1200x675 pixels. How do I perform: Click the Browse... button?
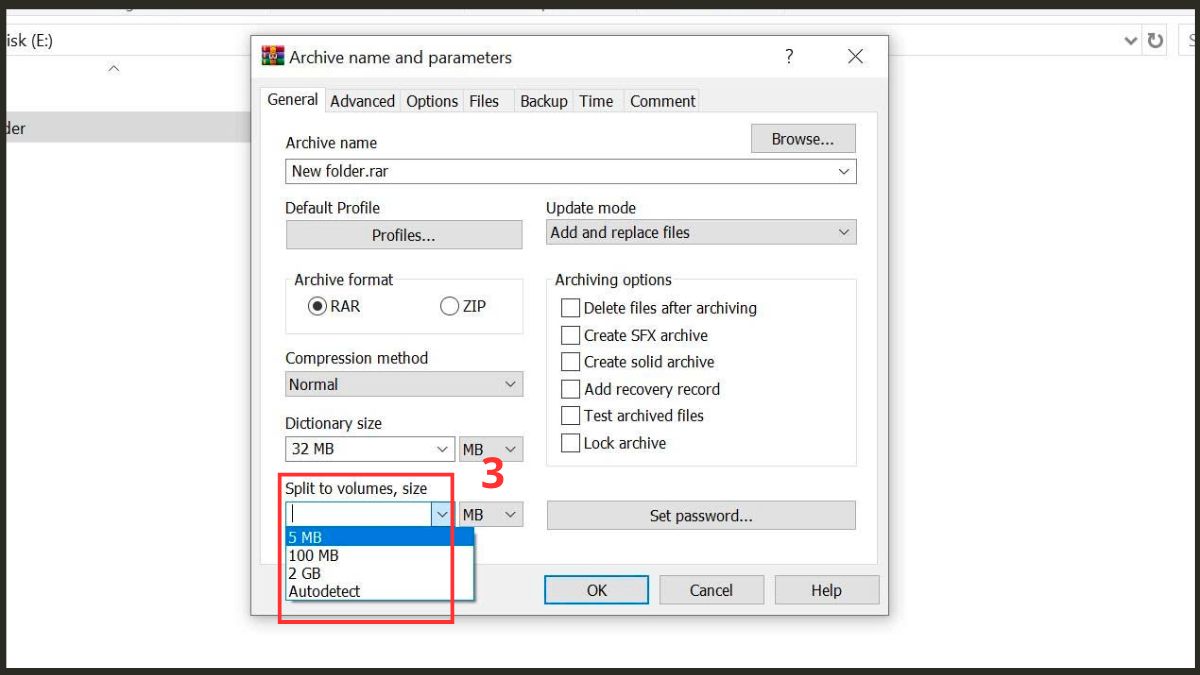click(x=803, y=139)
